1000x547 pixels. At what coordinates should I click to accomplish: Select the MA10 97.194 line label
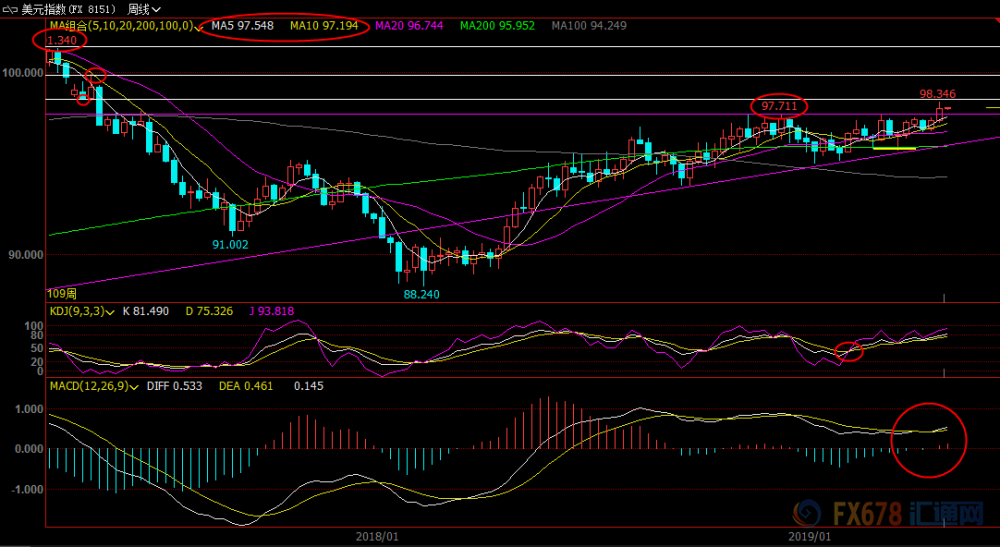click(323, 26)
